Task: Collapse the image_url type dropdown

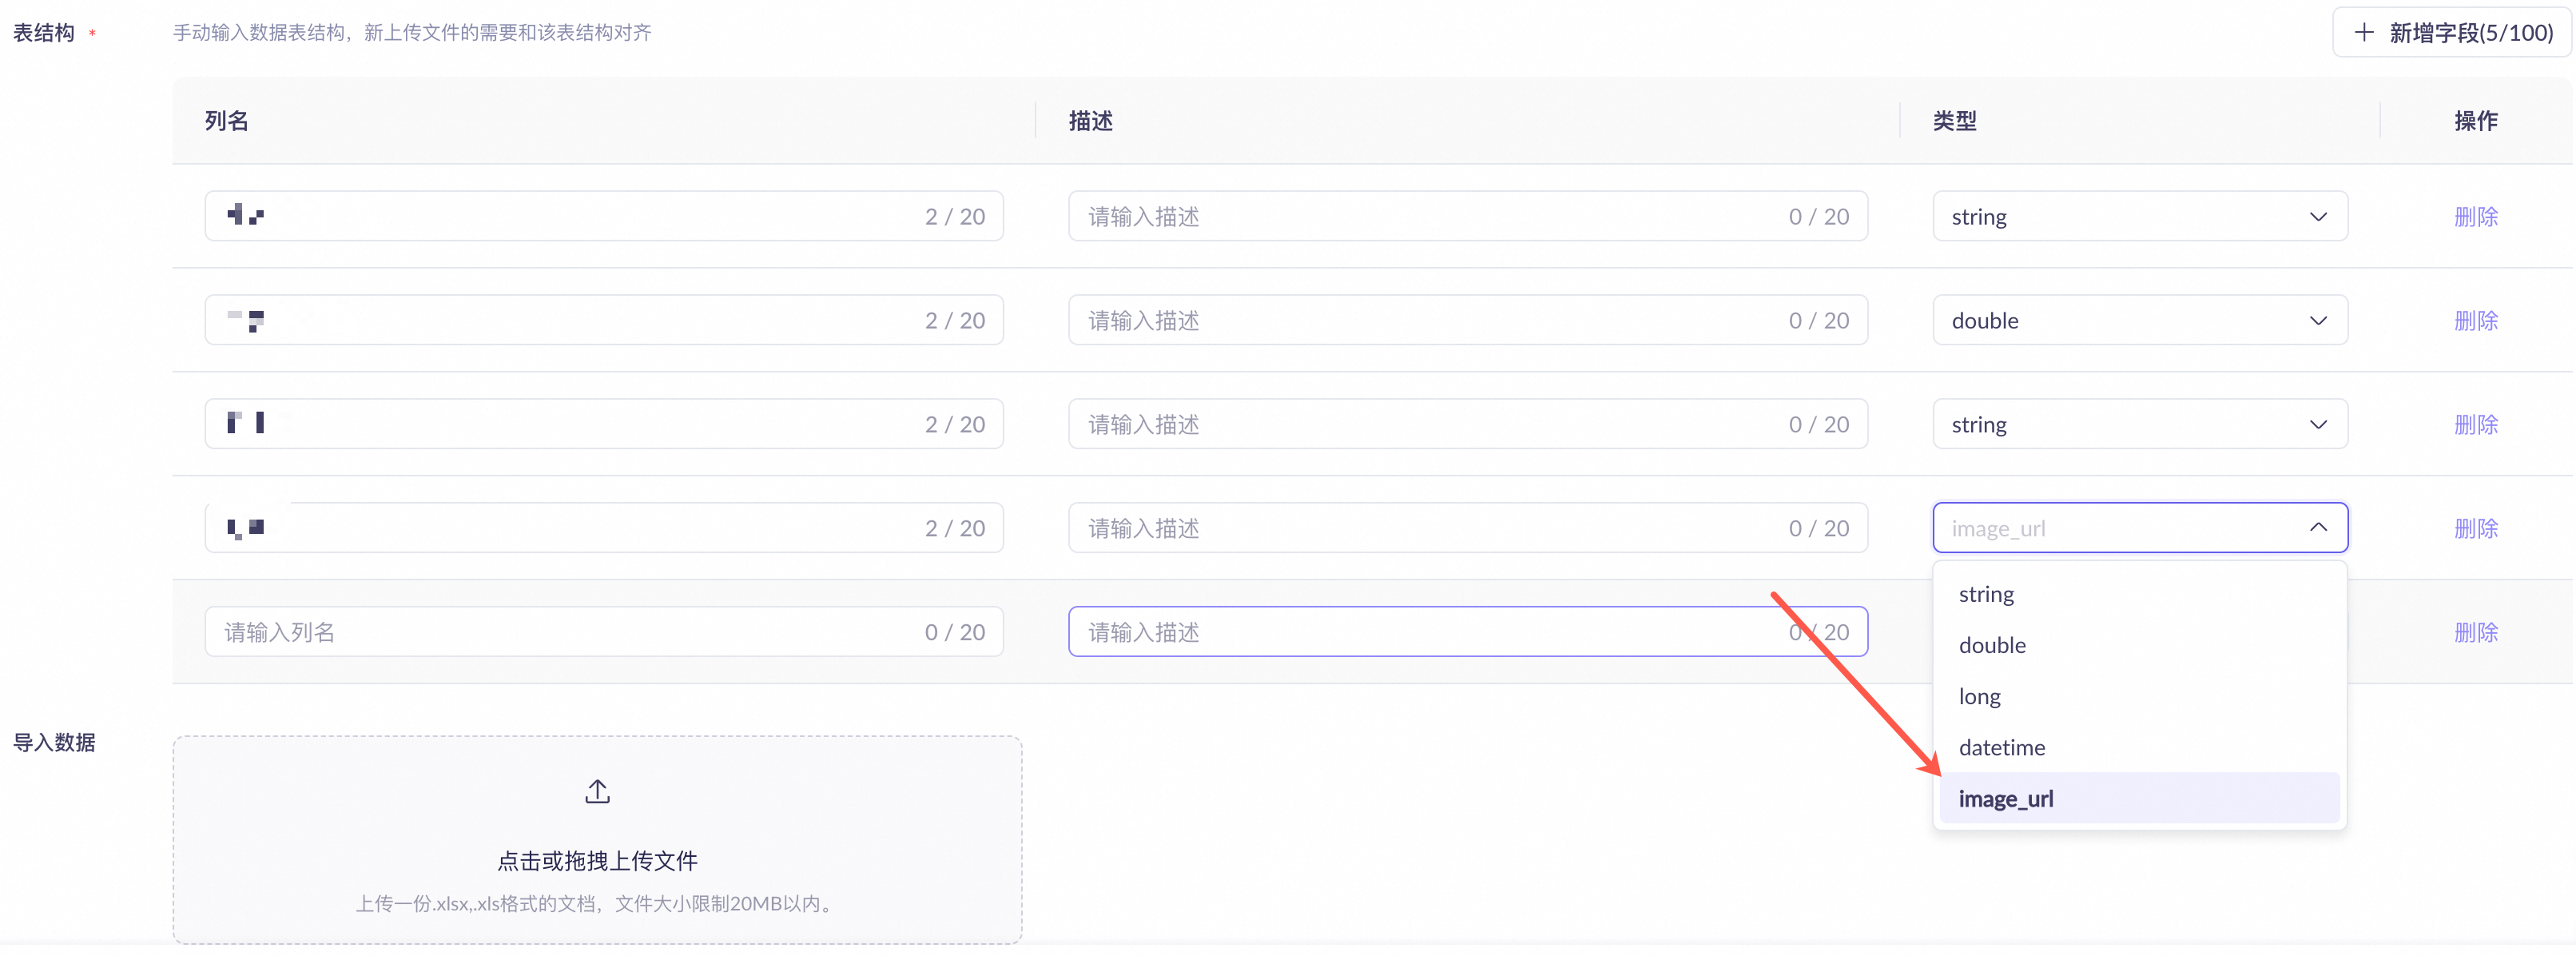Action: point(2317,527)
